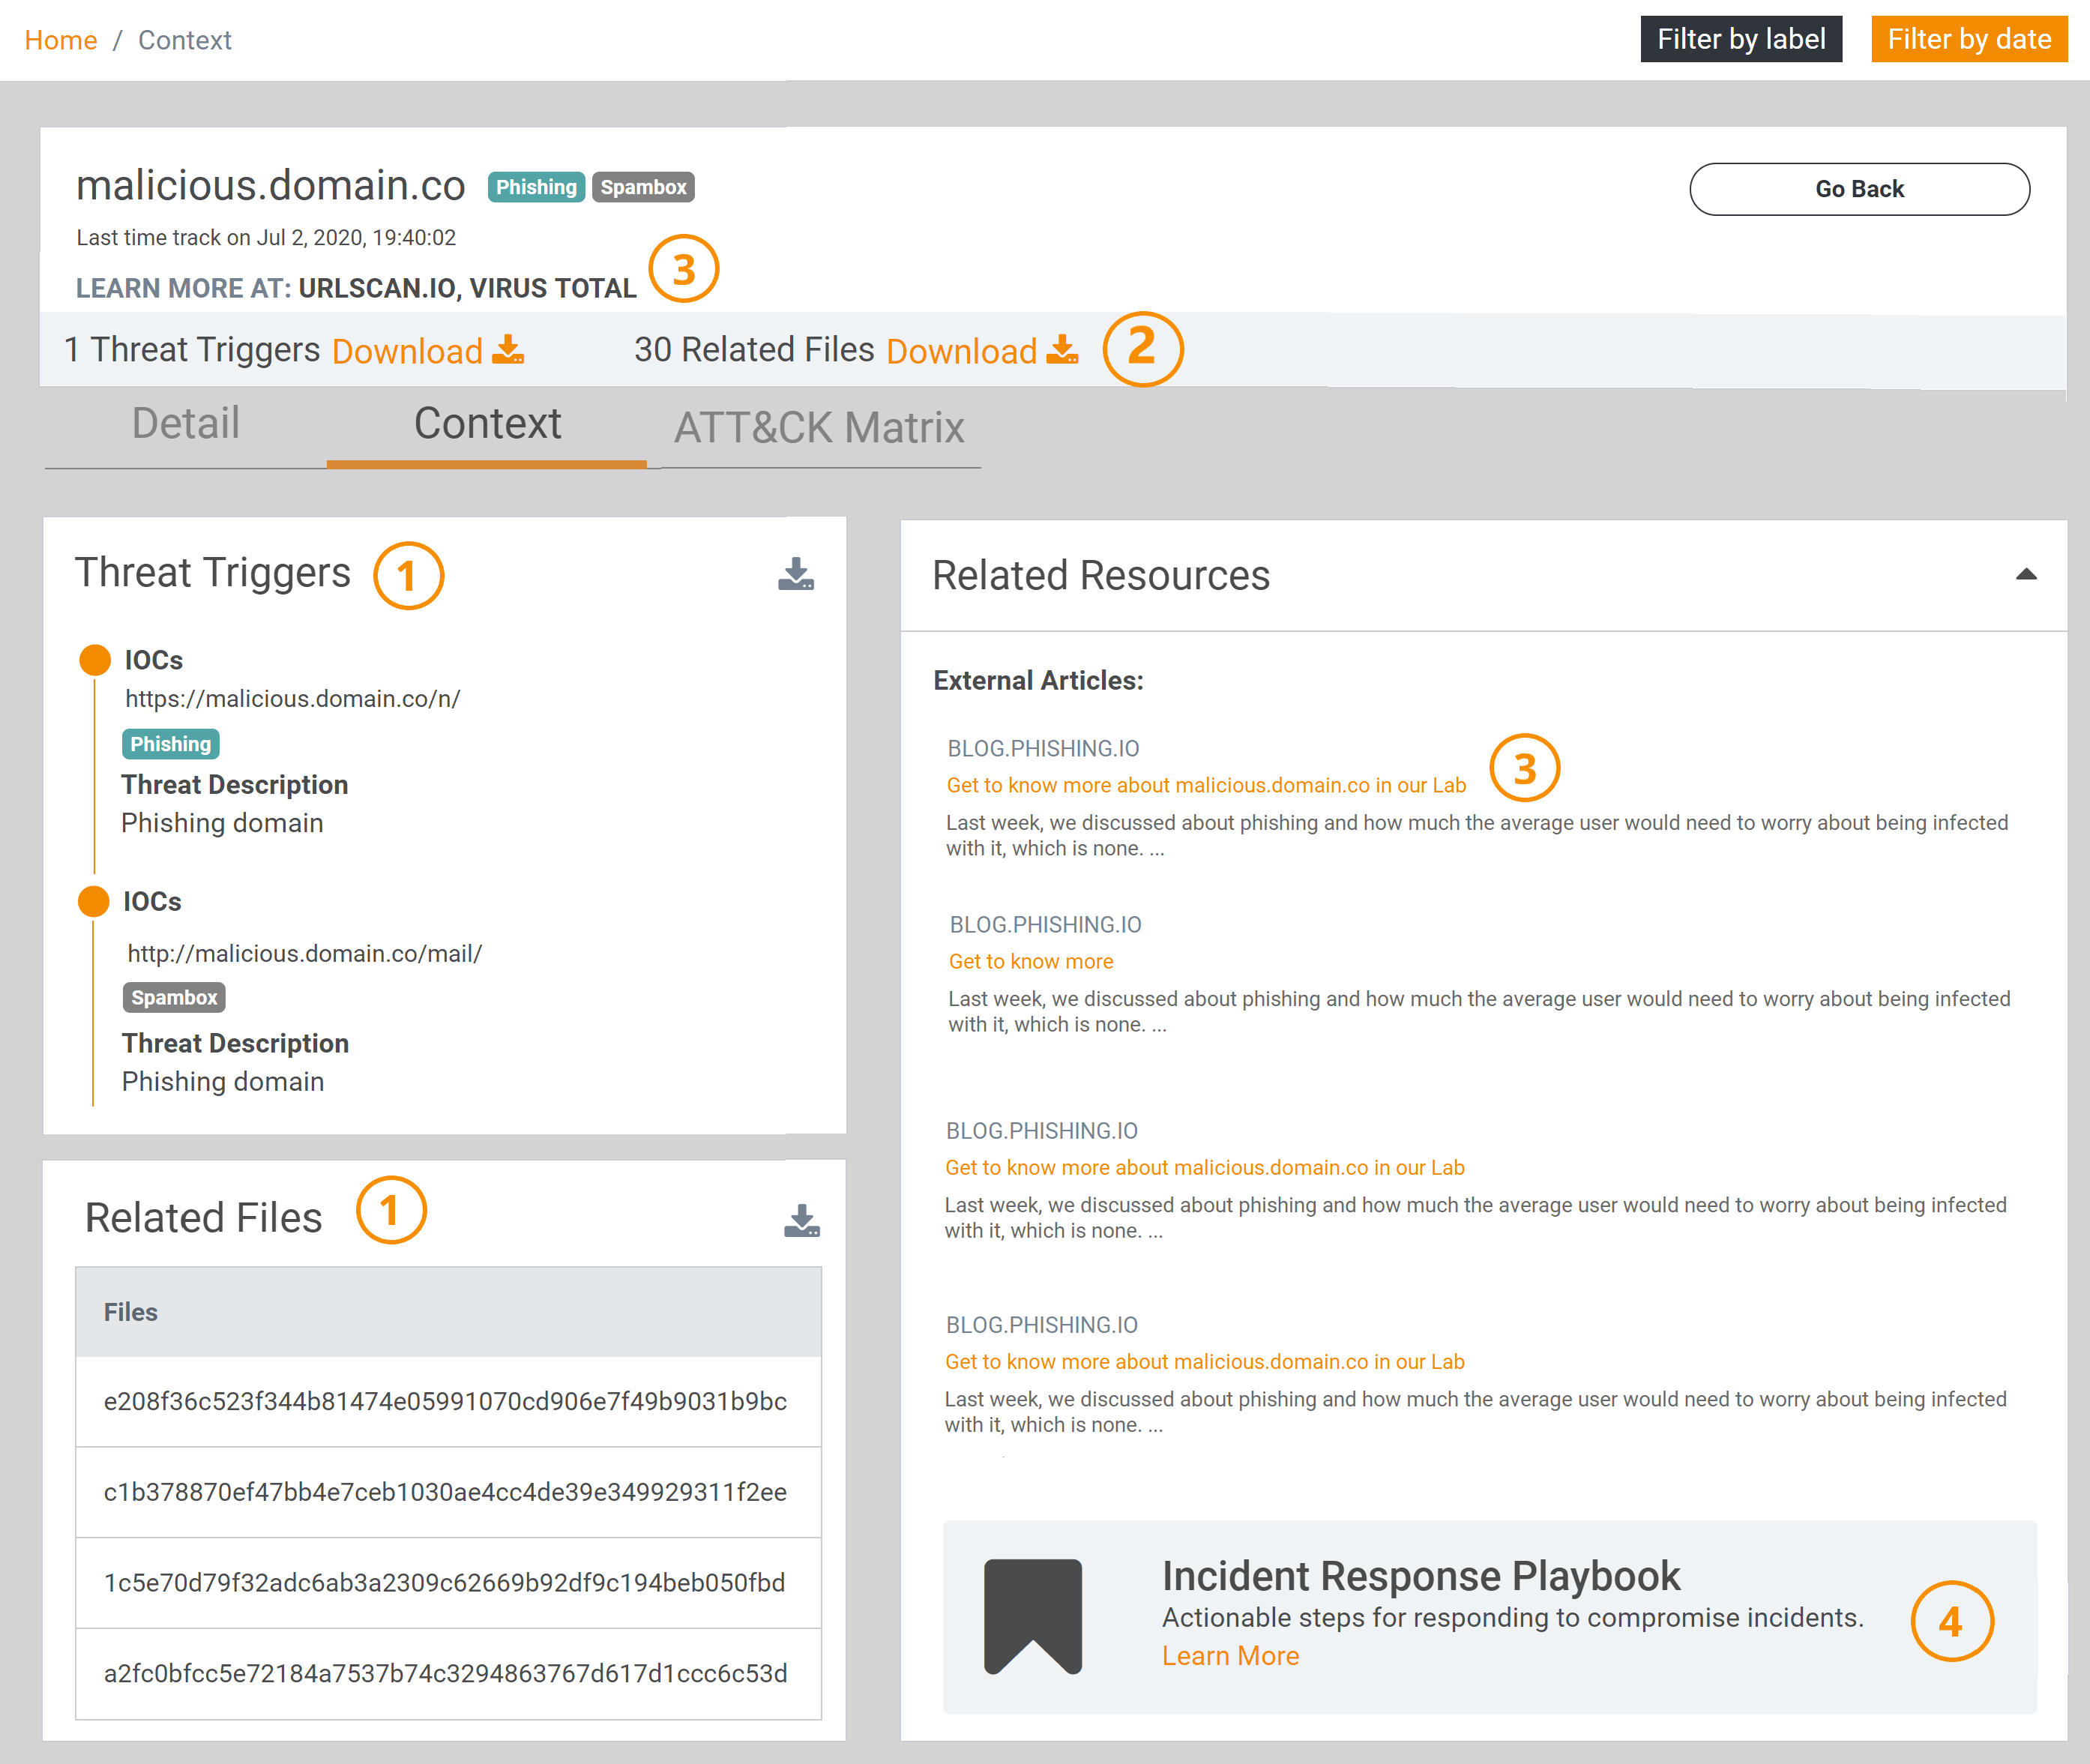2090x1764 pixels.
Task: Select file hash starting with e208f36c
Action: pyautogui.click(x=445, y=1401)
